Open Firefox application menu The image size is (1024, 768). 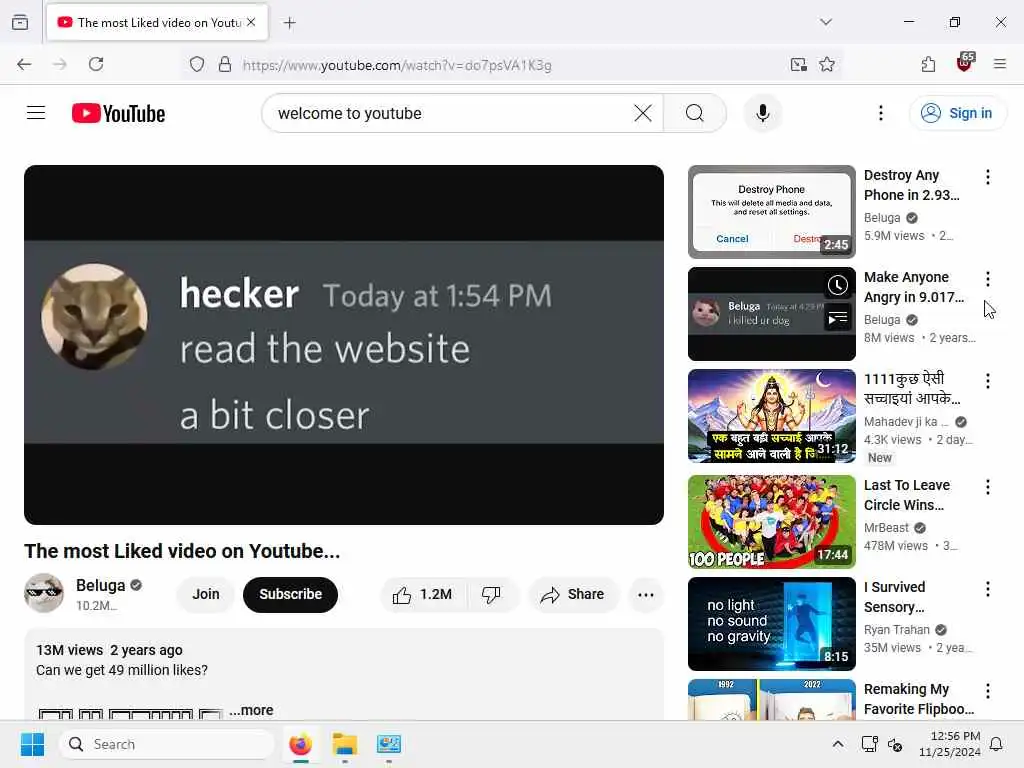[1000, 64]
